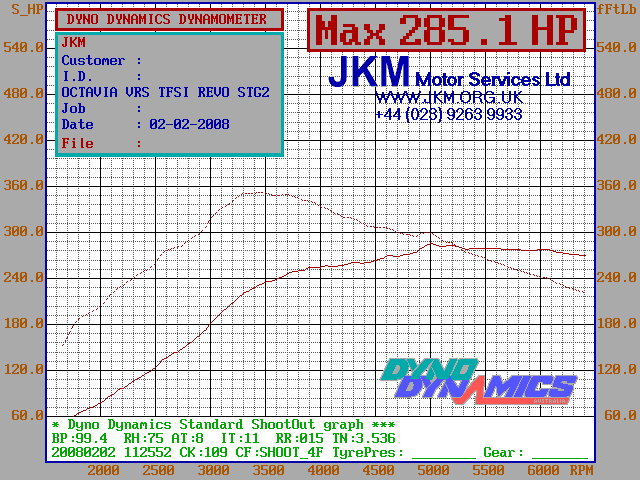Click the TyrePres blank field

[x=444, y=453]
